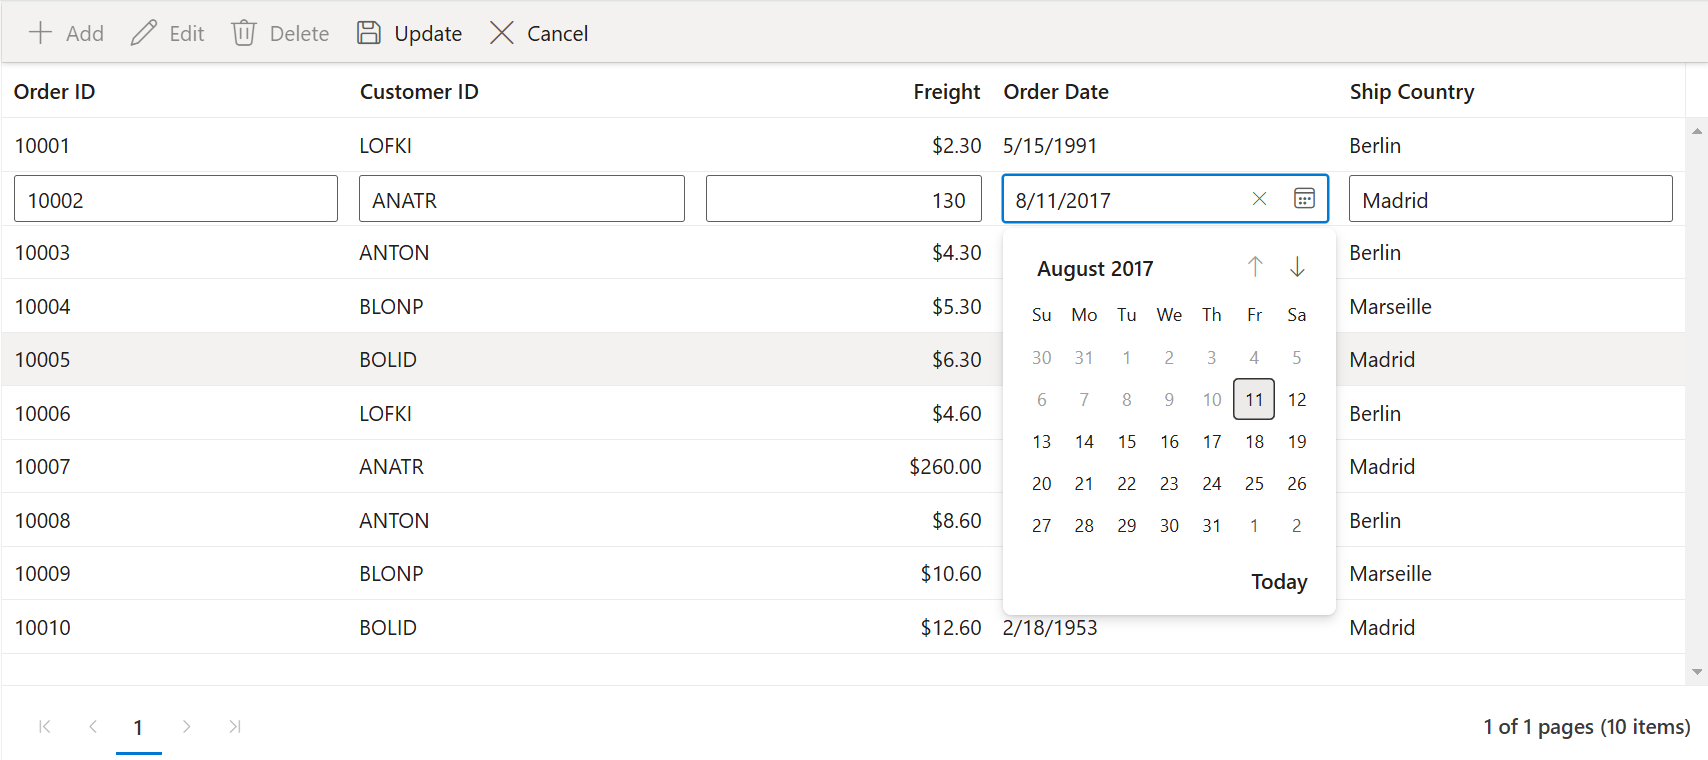The image size is (1708, 760).
Task: Click the Customer ID input ANATR
Action: pyautogui.click(x=522, y=199)
